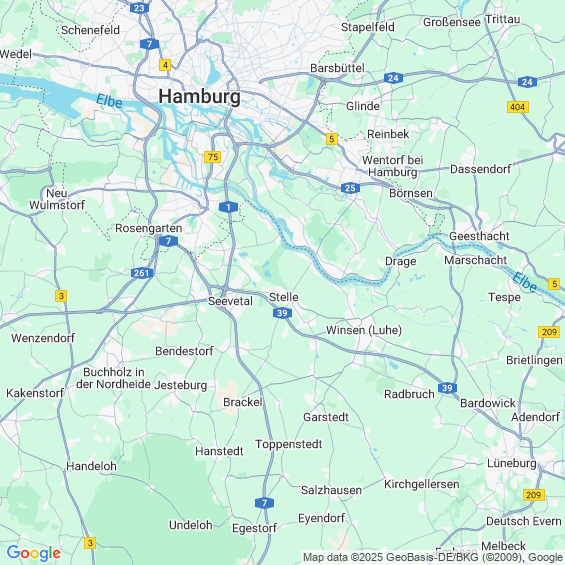
Task: Open the Google logo link
Action: coord(34,553)
